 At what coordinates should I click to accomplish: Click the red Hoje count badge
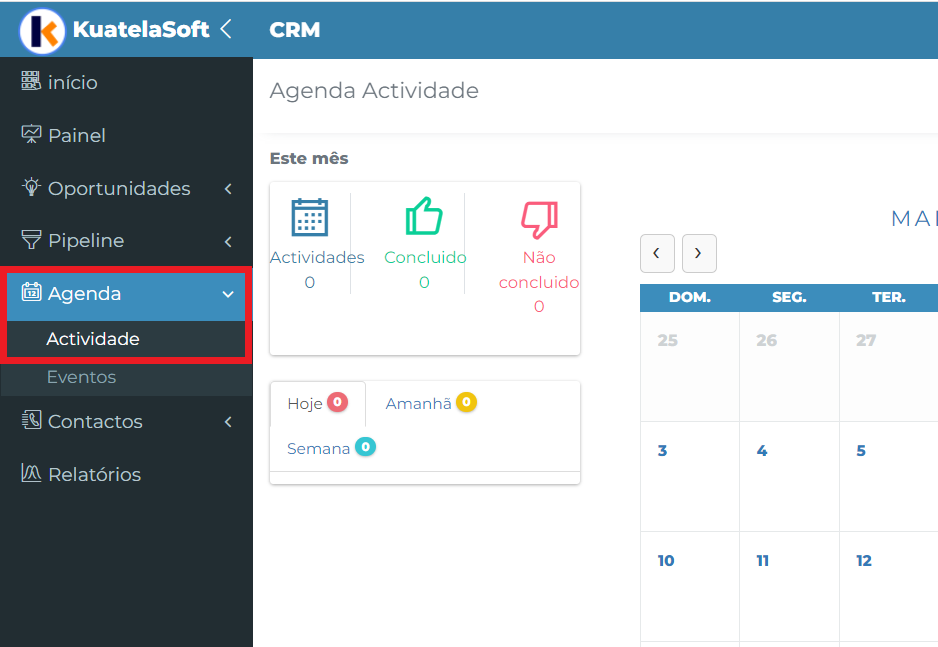click(x=337, y=402)
